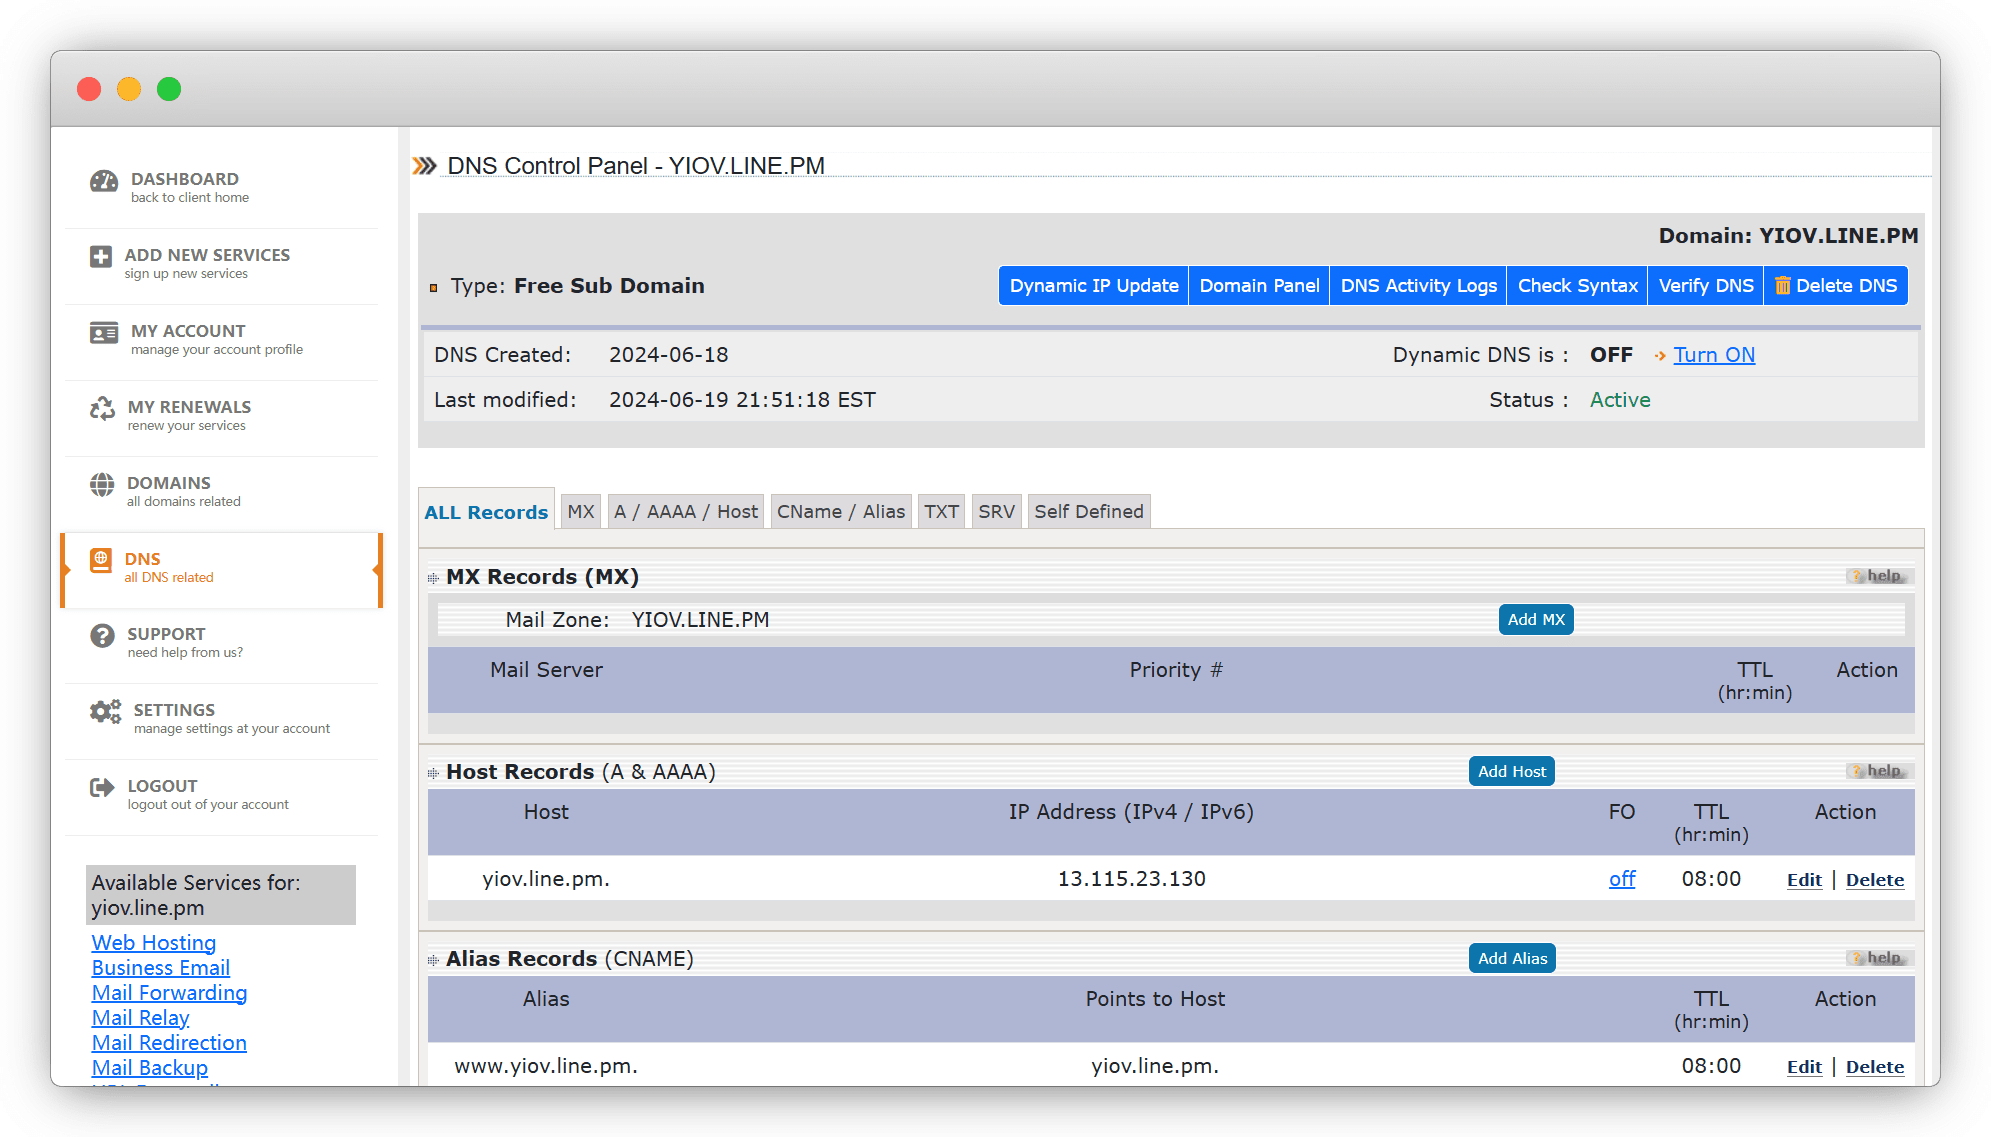Turn ON Dynamic DNS
1991x1137 pixels.
pyautogui.click(x=1714, y=355)
